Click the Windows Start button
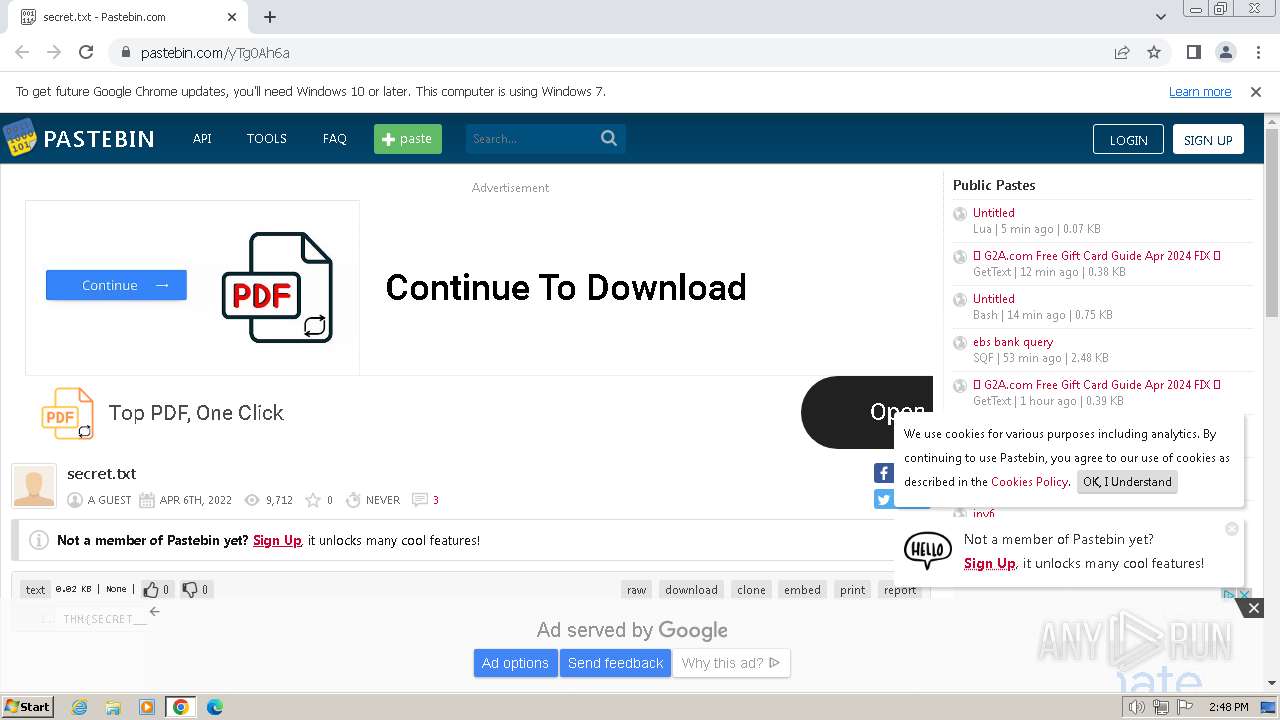1280x720 pixels. (x=28, y=707)
